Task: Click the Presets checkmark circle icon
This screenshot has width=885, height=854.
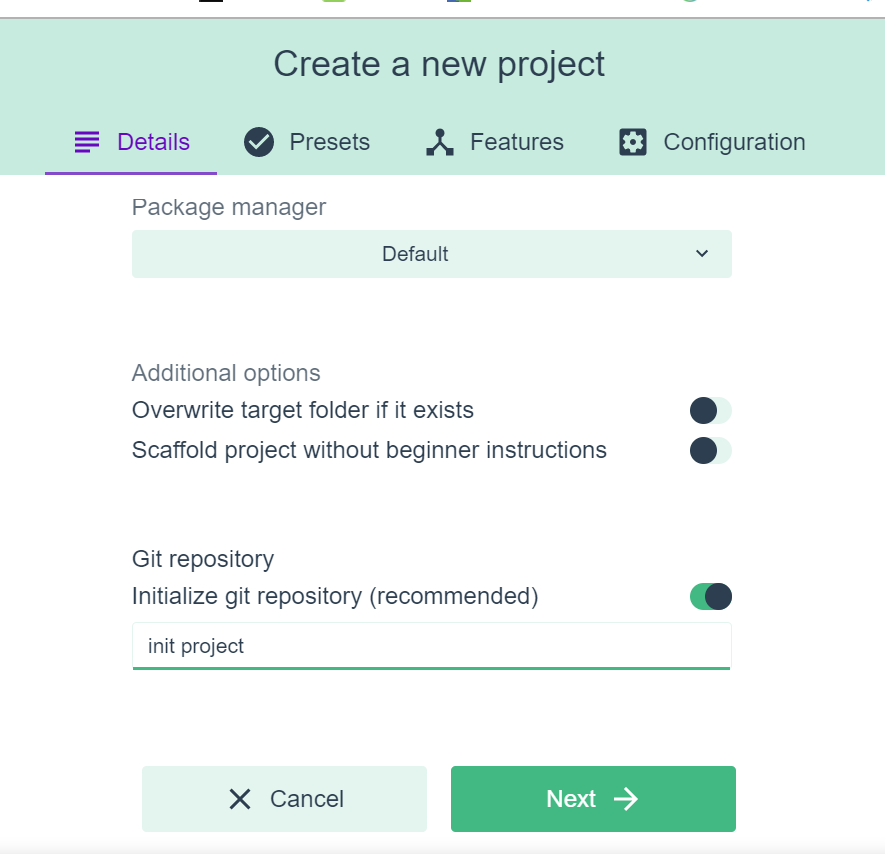Action: click(x=259, y=142)
